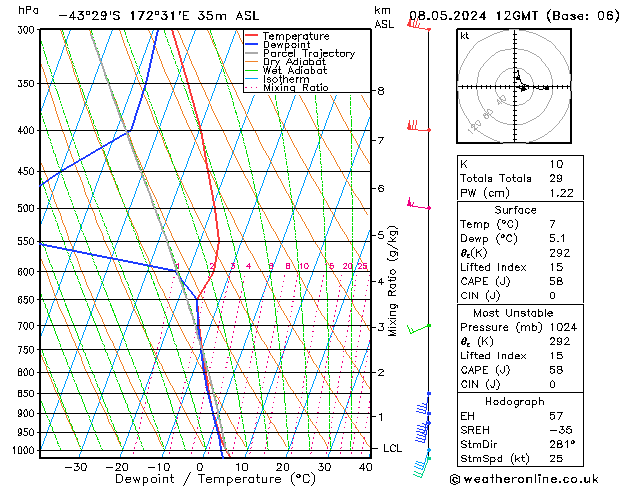Image resolution: width=629 pixels, height=486 pixels.
Task: Click the green Wet Adiabat legend line
Action: 252,71
